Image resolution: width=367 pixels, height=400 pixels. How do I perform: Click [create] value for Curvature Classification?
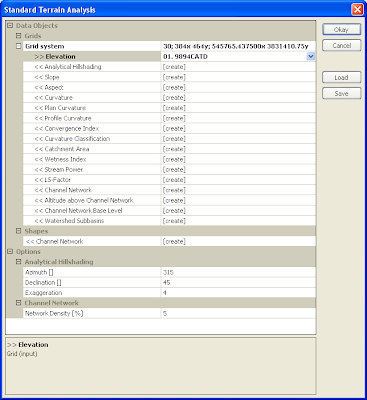pyautogui.click(x=174, y=139)
